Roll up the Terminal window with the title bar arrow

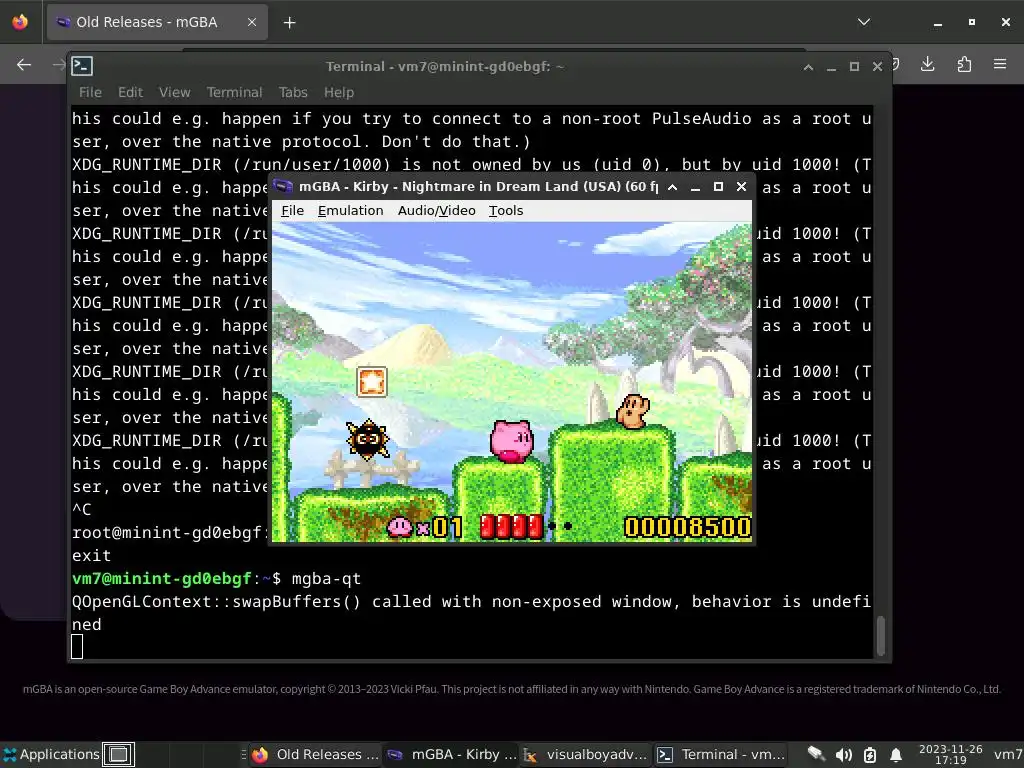[808, 67]
